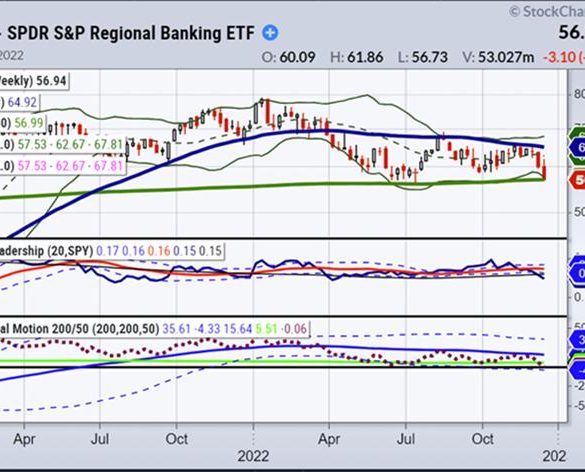
Task: Click the blue value tag on Leadership axis
Action: (577, 273)
